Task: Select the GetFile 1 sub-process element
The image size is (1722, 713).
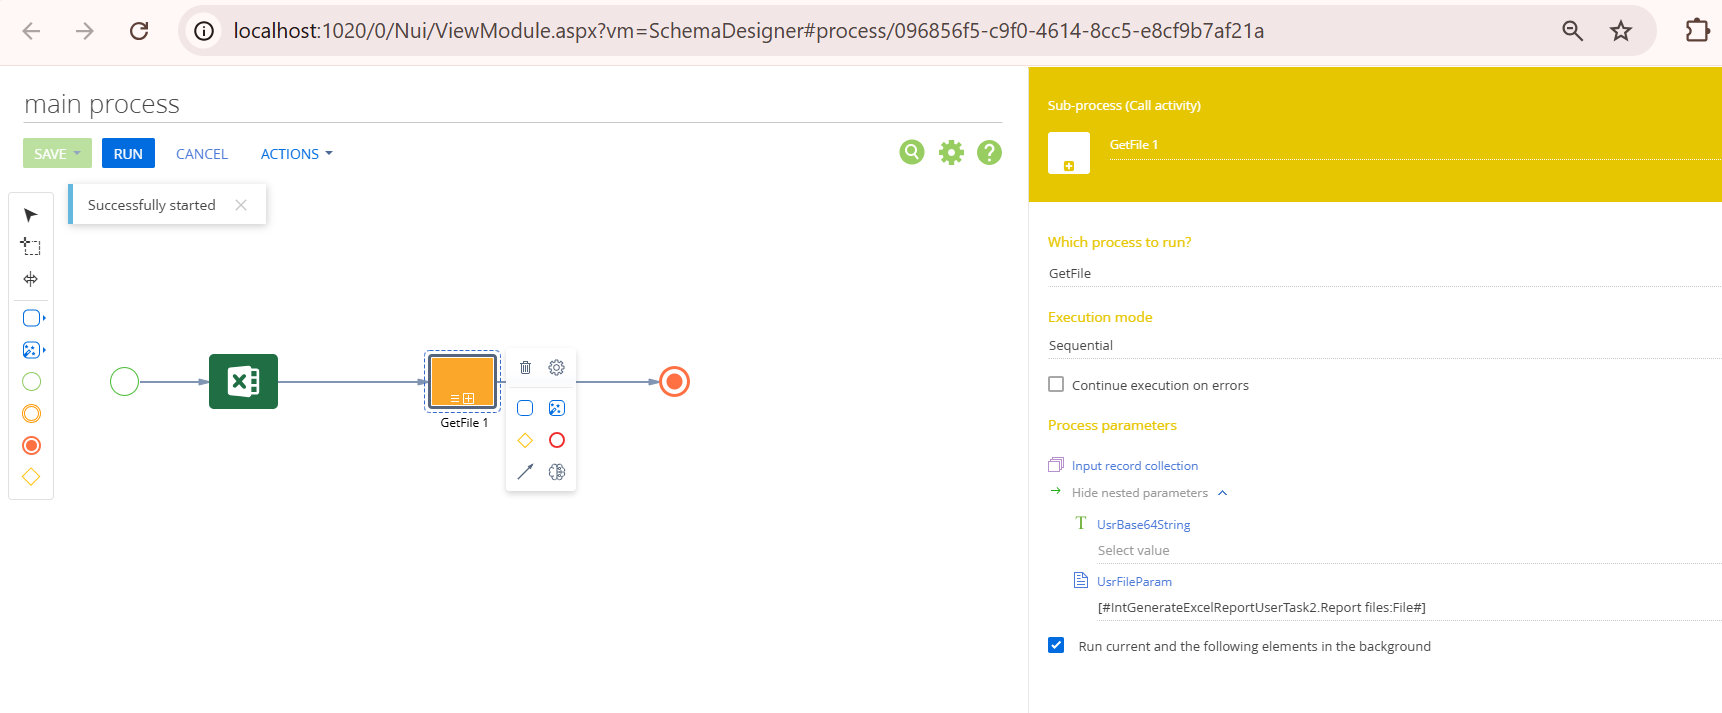Action: click(x=463, y=381)
